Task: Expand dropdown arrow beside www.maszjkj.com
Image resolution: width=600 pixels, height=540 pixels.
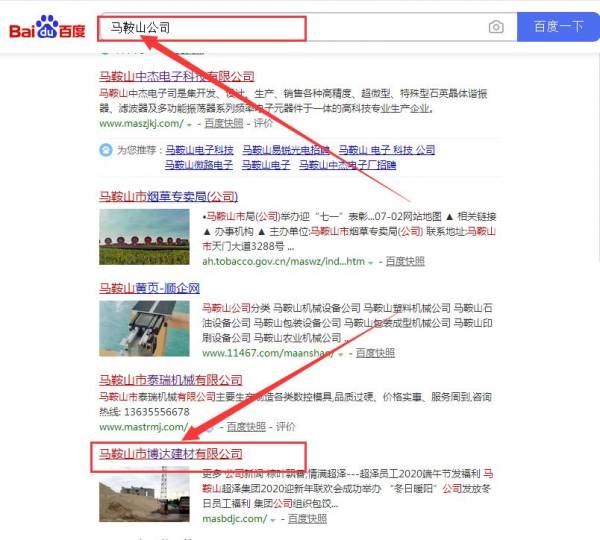Action: coord(188,124)
